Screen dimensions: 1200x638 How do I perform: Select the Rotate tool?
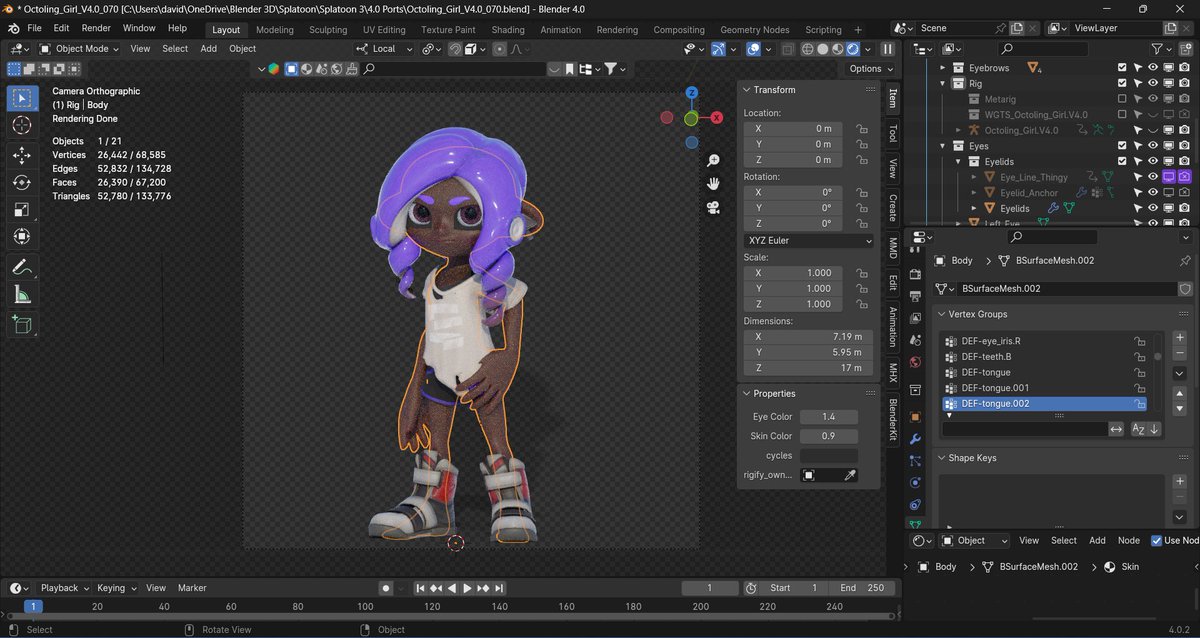(22, 182)
